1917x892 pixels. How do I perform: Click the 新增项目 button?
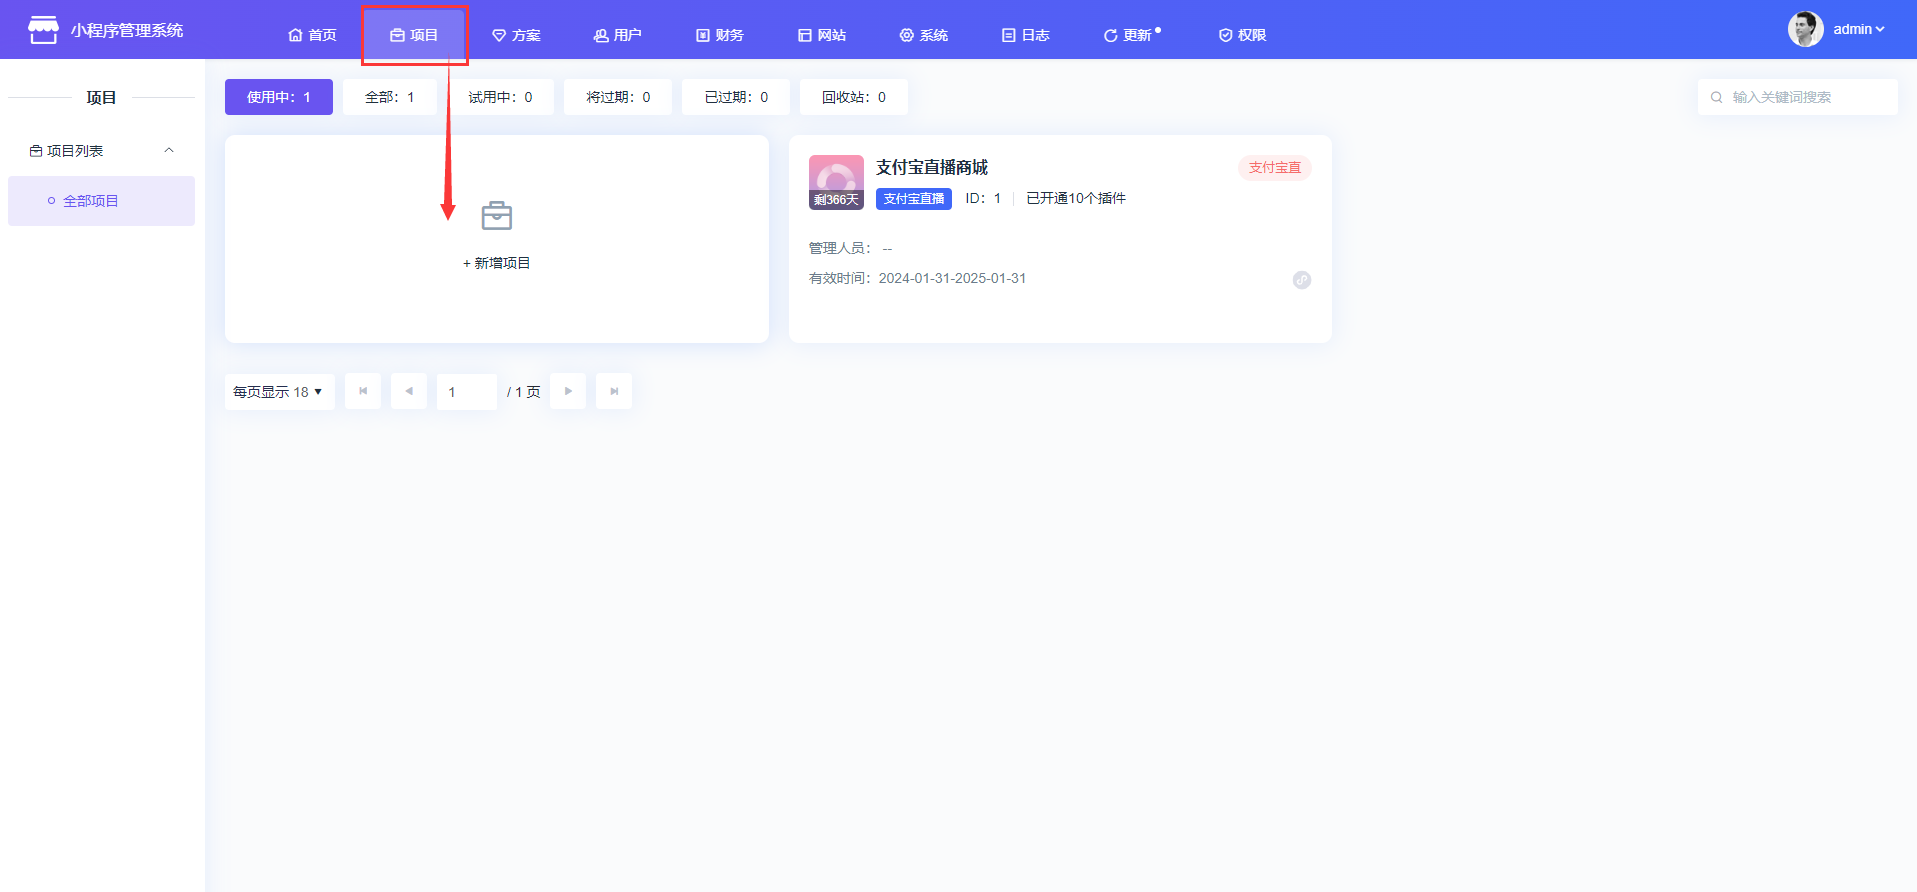497,263
